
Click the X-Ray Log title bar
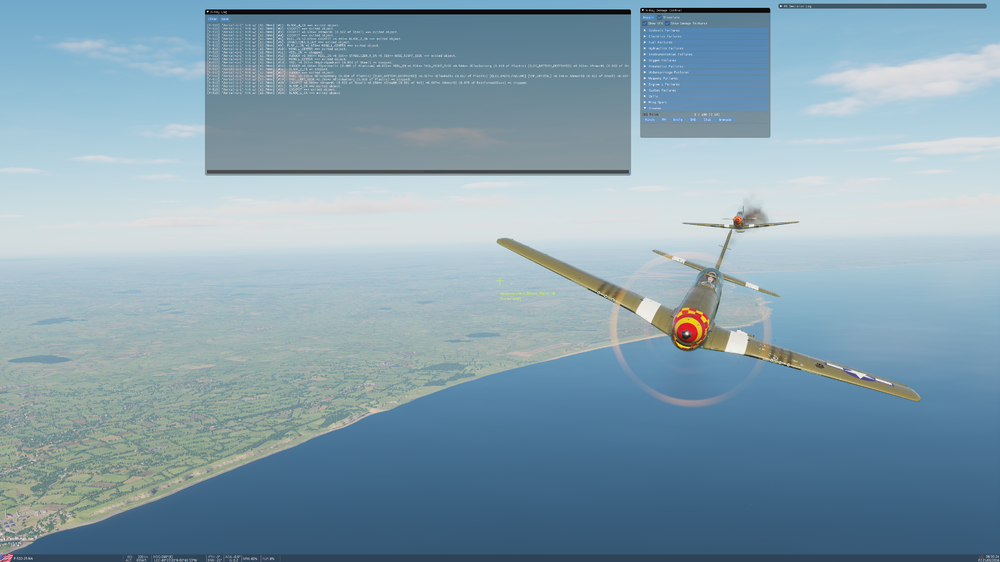[418, 11]
